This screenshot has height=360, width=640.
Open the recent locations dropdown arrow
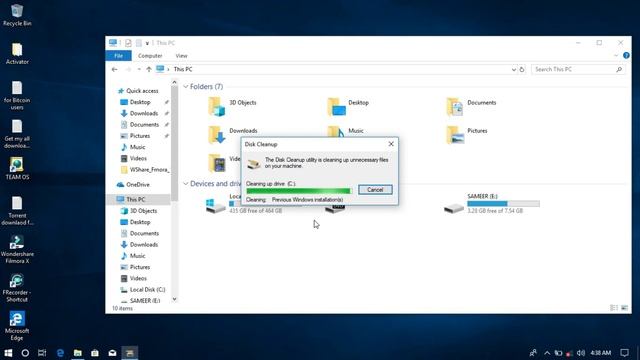[139, 69]
